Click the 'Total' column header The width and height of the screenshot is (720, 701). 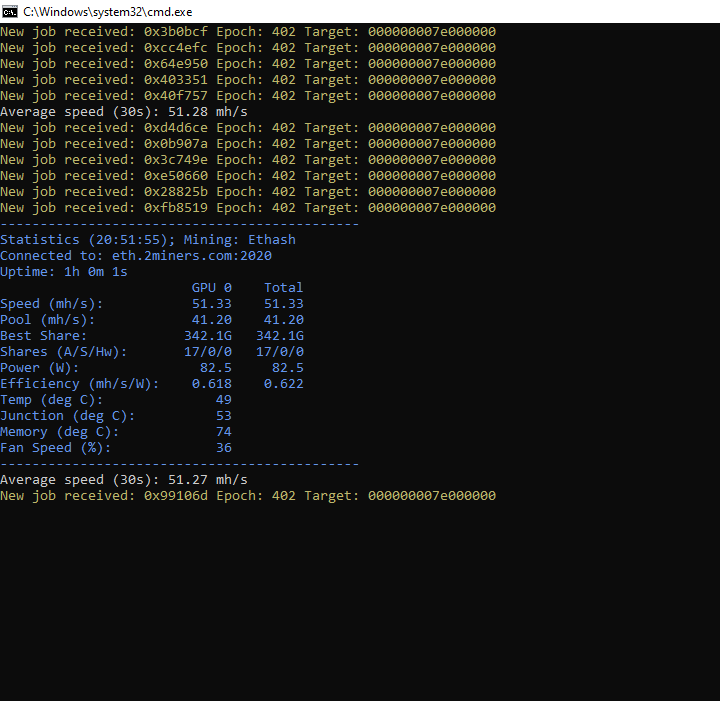(283, 288)
